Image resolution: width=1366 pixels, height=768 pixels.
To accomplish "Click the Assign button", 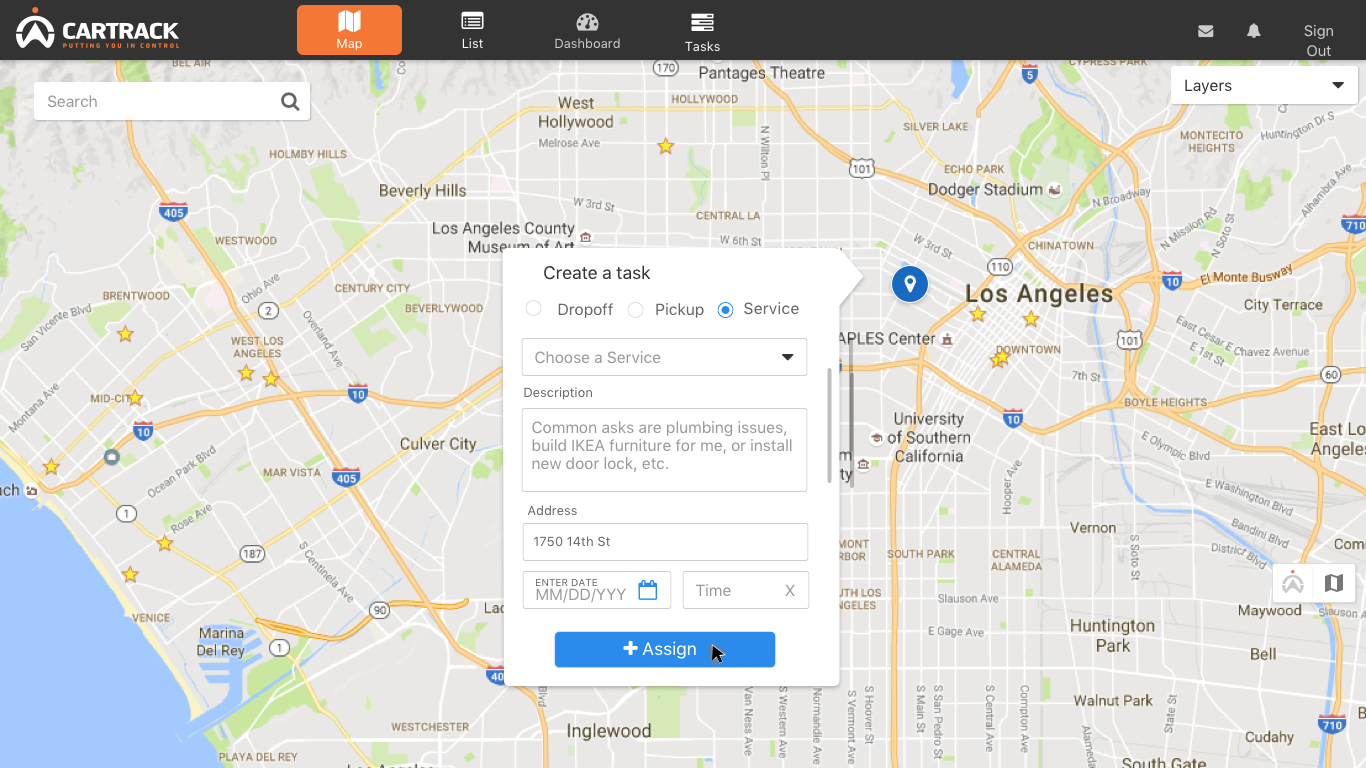I will tap(665, 649).
